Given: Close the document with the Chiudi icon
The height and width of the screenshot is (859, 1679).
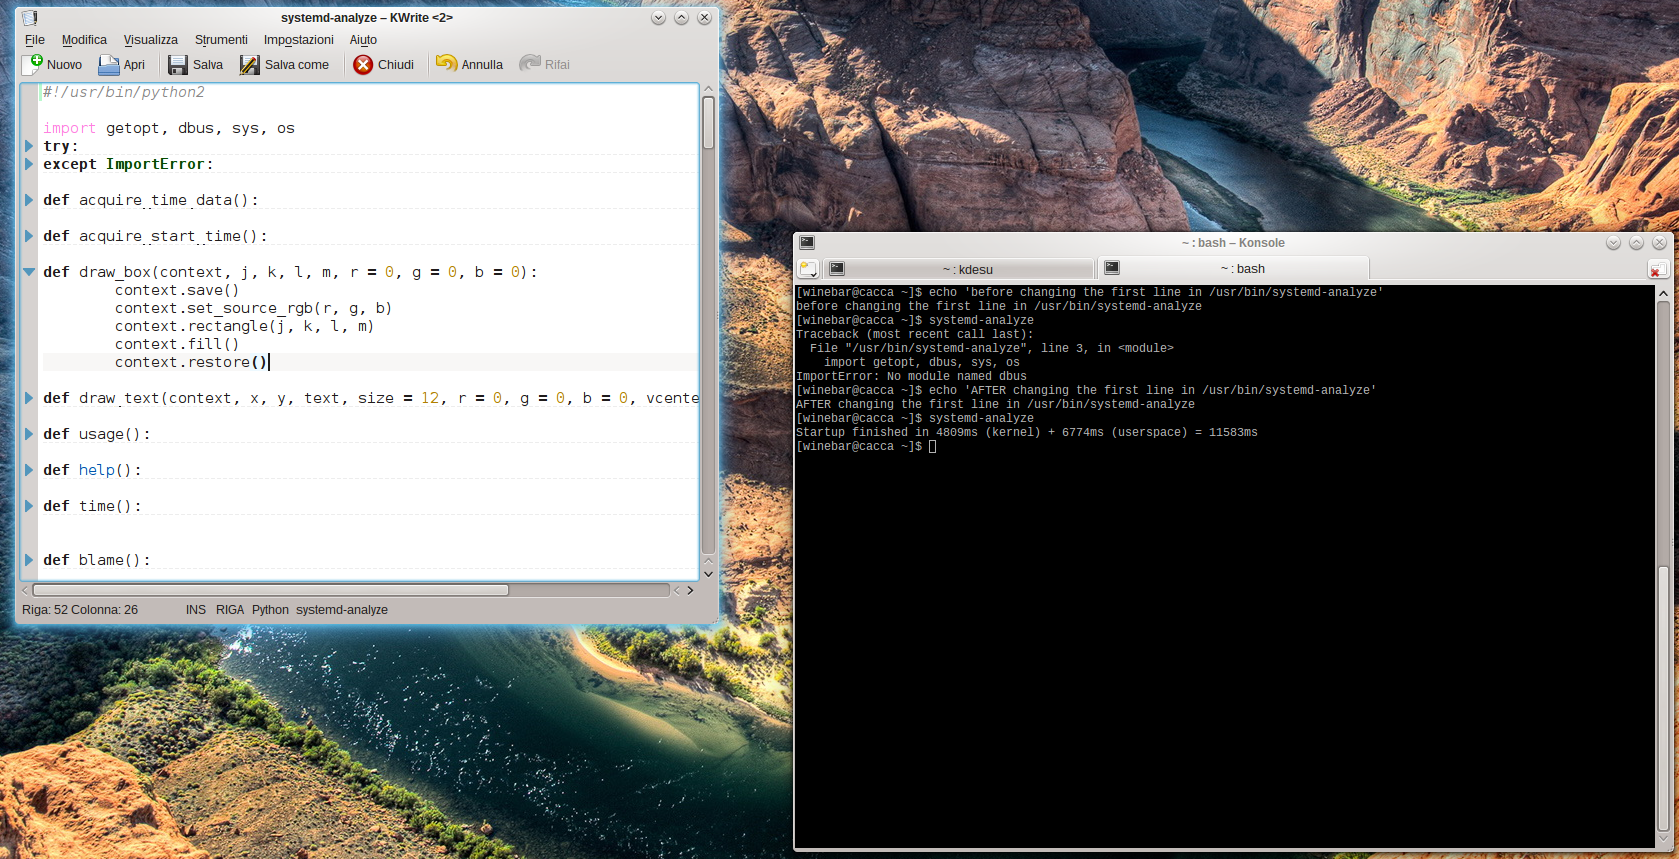Looking at the screenshot, I should (x=363, y=65).
